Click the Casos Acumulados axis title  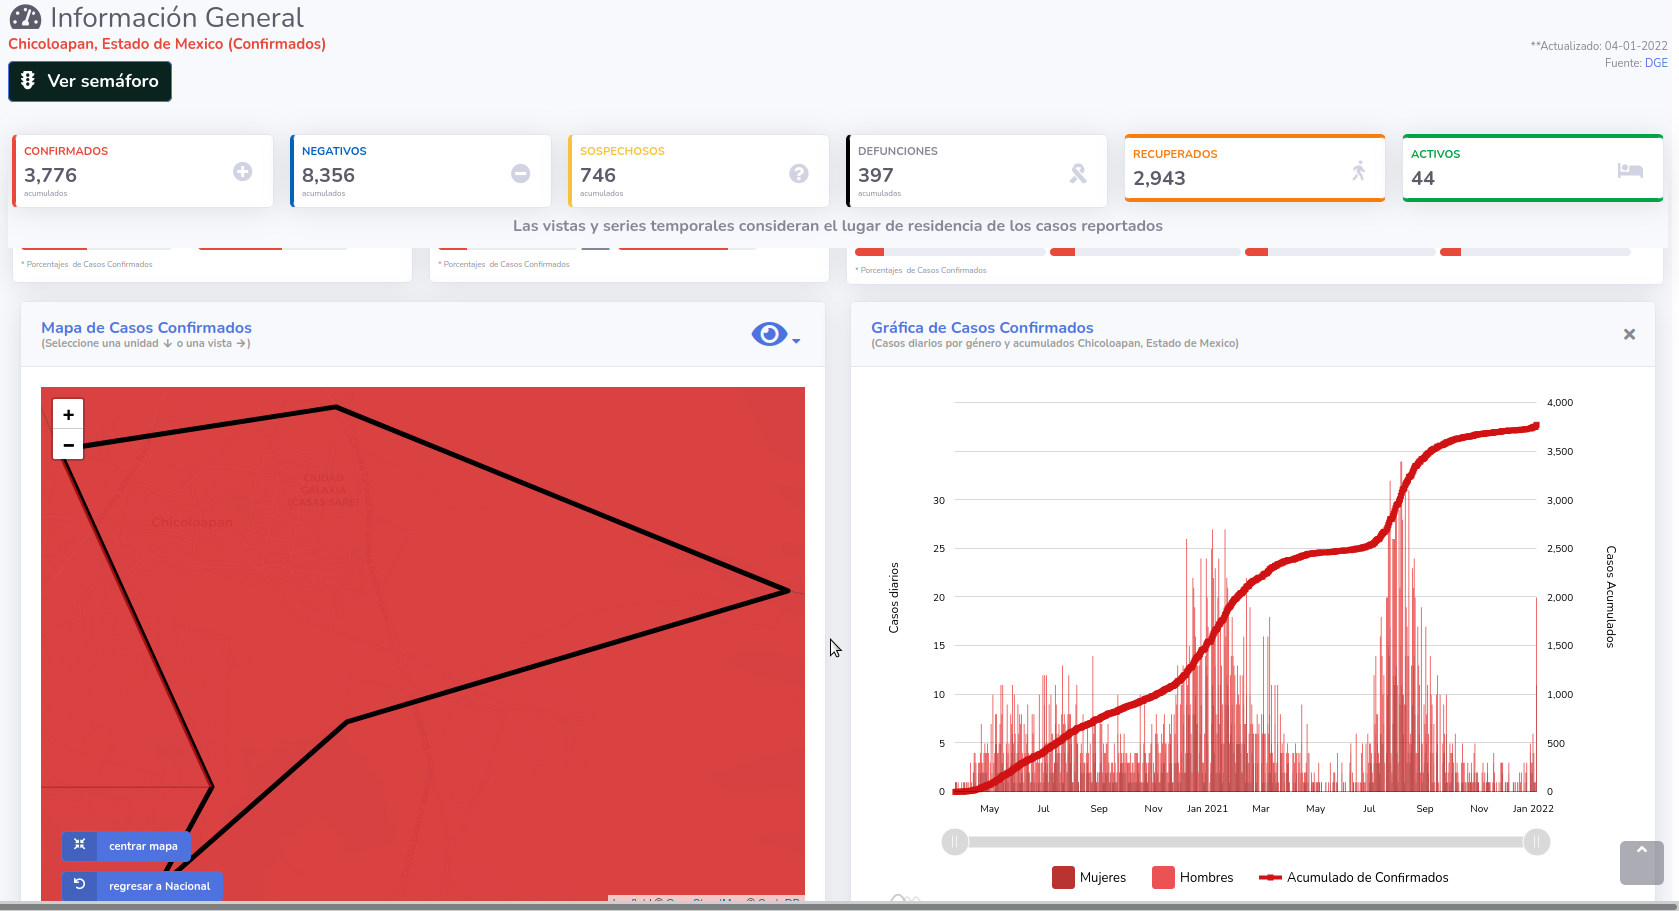point(1610,597)
